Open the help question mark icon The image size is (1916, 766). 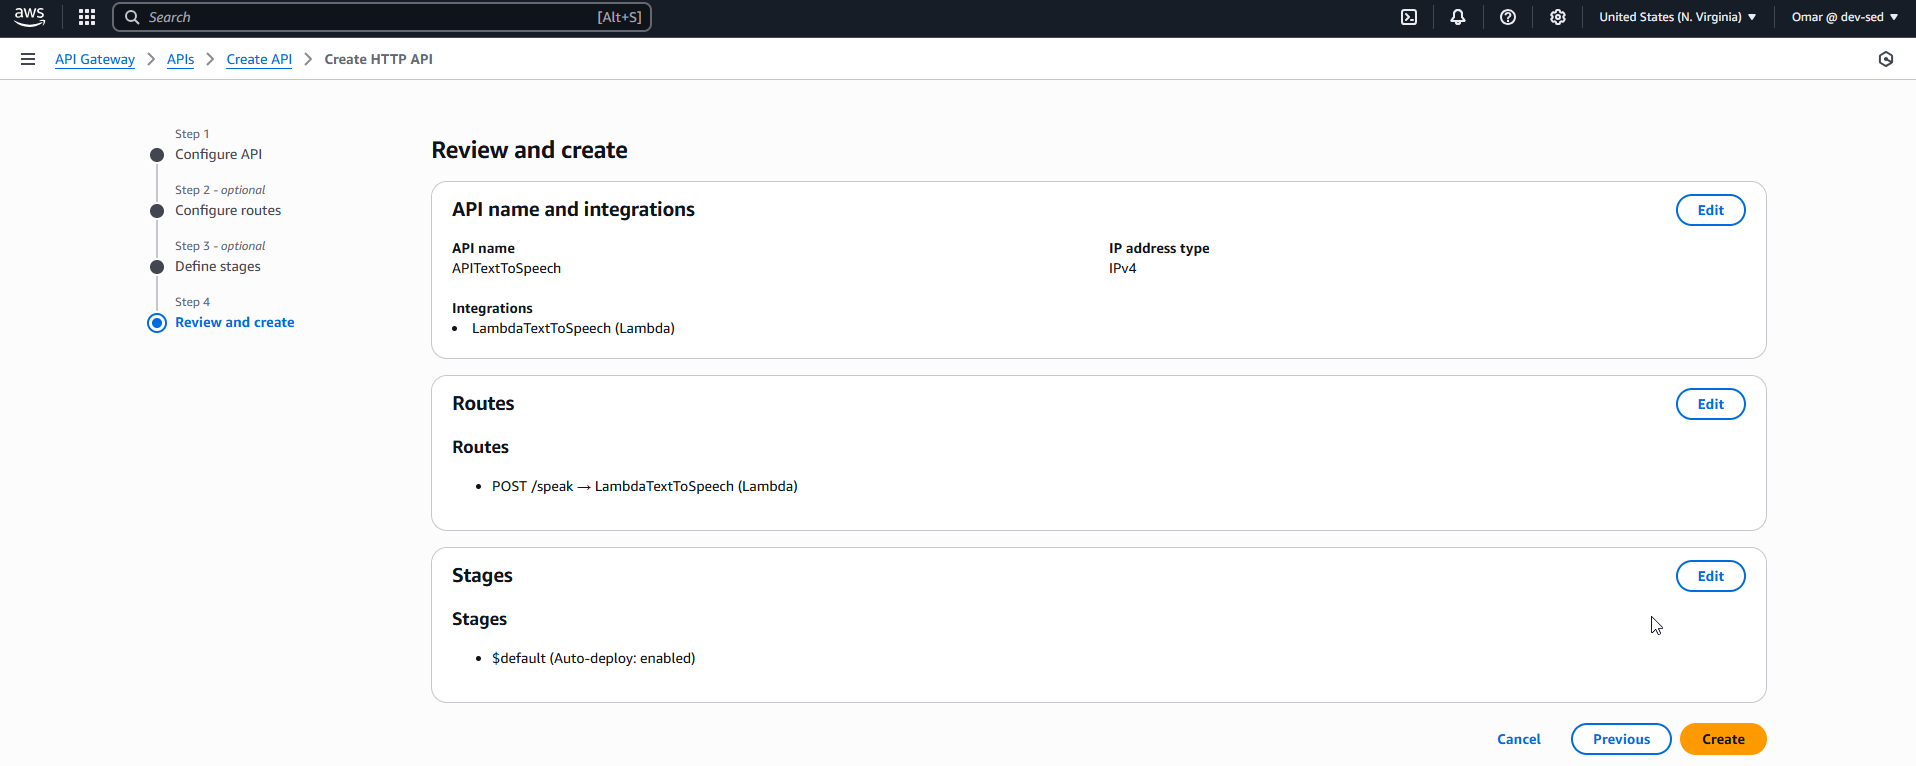(1508, 17)
